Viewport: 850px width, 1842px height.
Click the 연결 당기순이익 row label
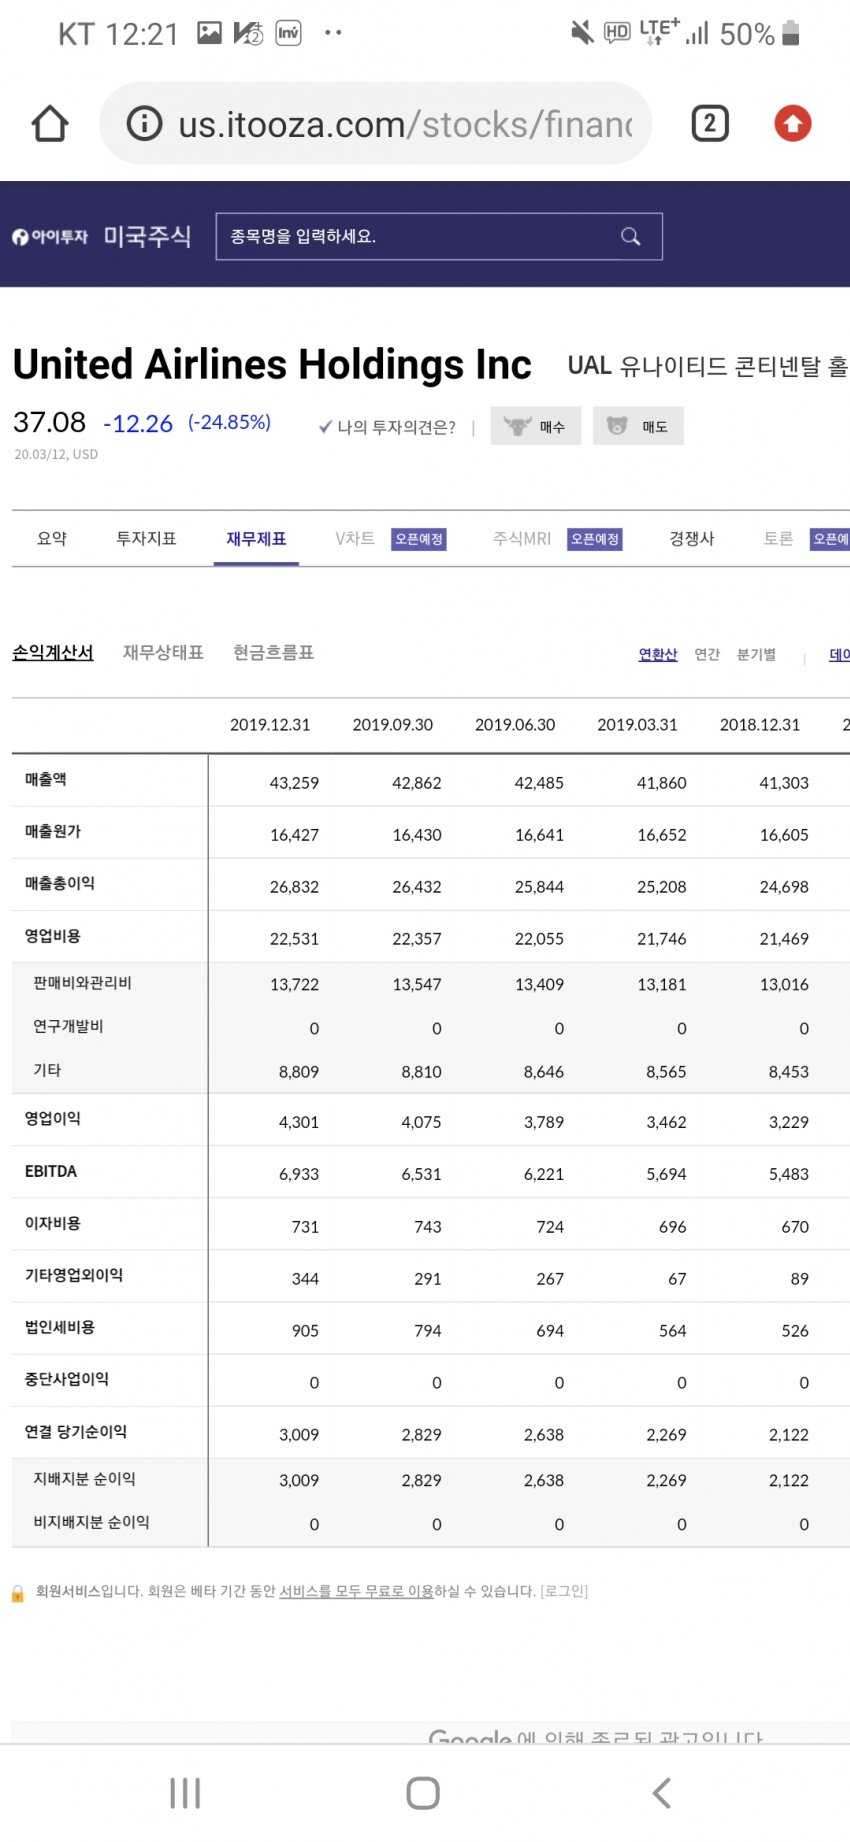pos(76,1431)
